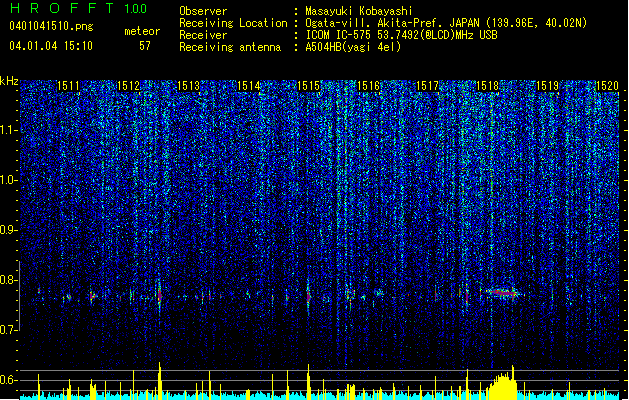Click the Receiver label
This screenshot has height=400, width=629.
[x=203, y=35]
